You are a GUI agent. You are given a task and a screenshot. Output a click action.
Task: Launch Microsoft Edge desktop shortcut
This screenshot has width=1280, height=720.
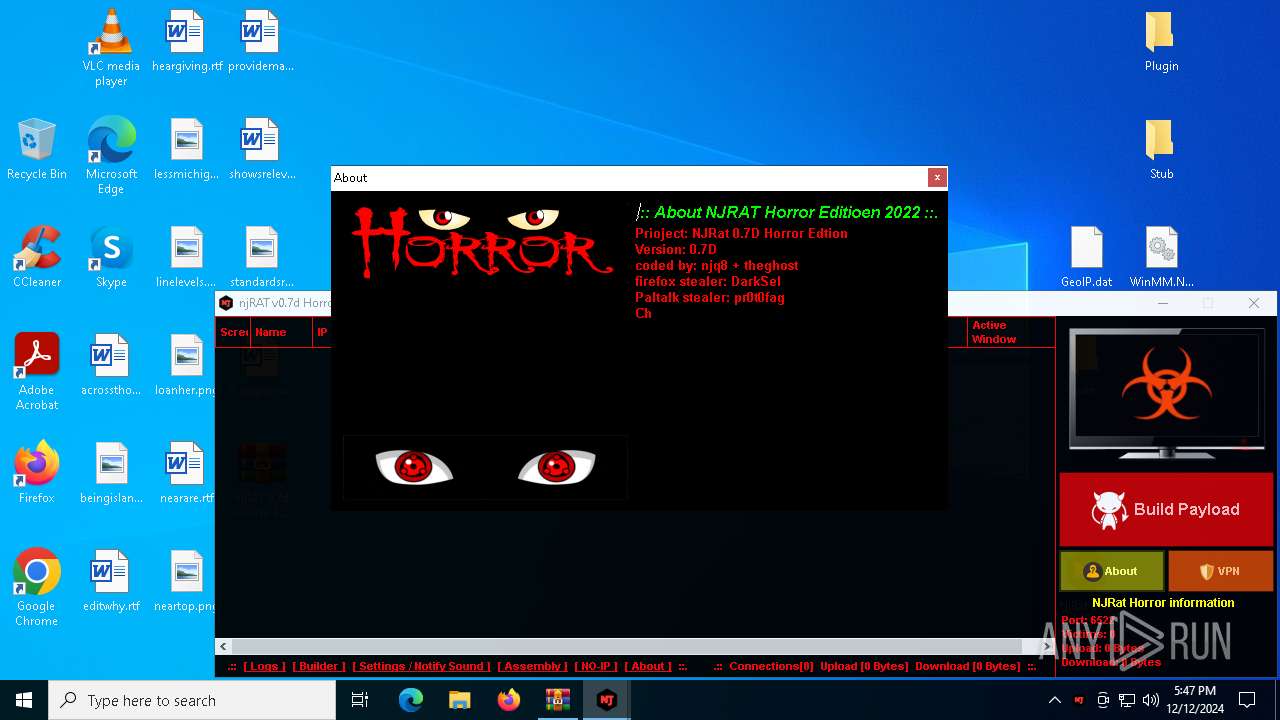[x=111, y=156]
